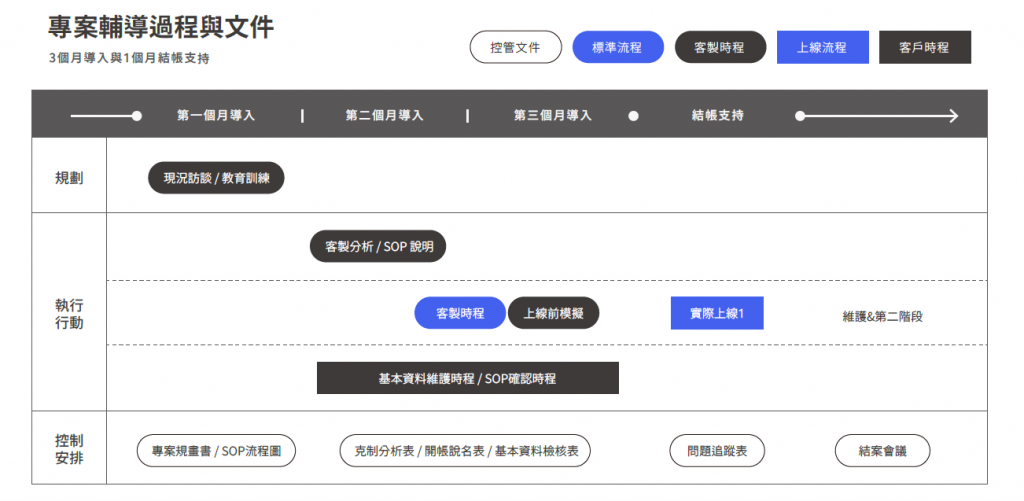The height and width of the screenshot is (501, 1024).
Task: Click the 客製時程 legend pill at top
Action: pyautogui.click(x=720, y=47)
